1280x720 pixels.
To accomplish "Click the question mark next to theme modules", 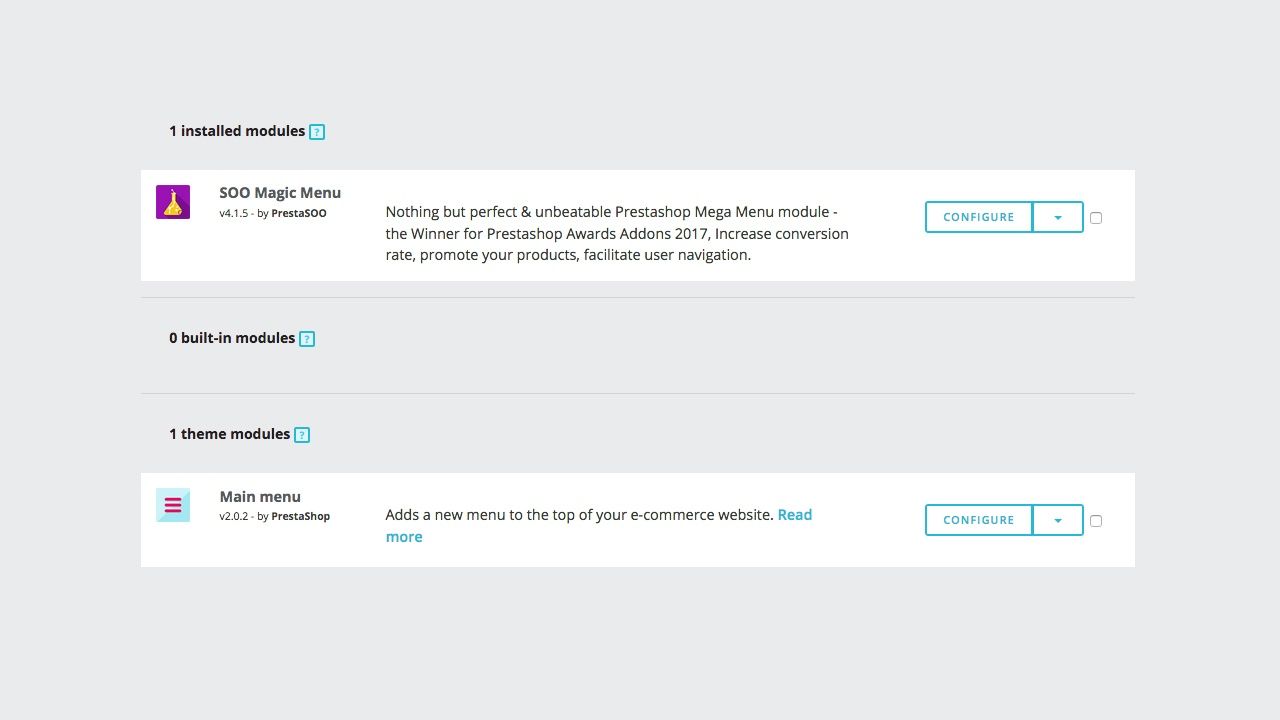I will [302, 434].
